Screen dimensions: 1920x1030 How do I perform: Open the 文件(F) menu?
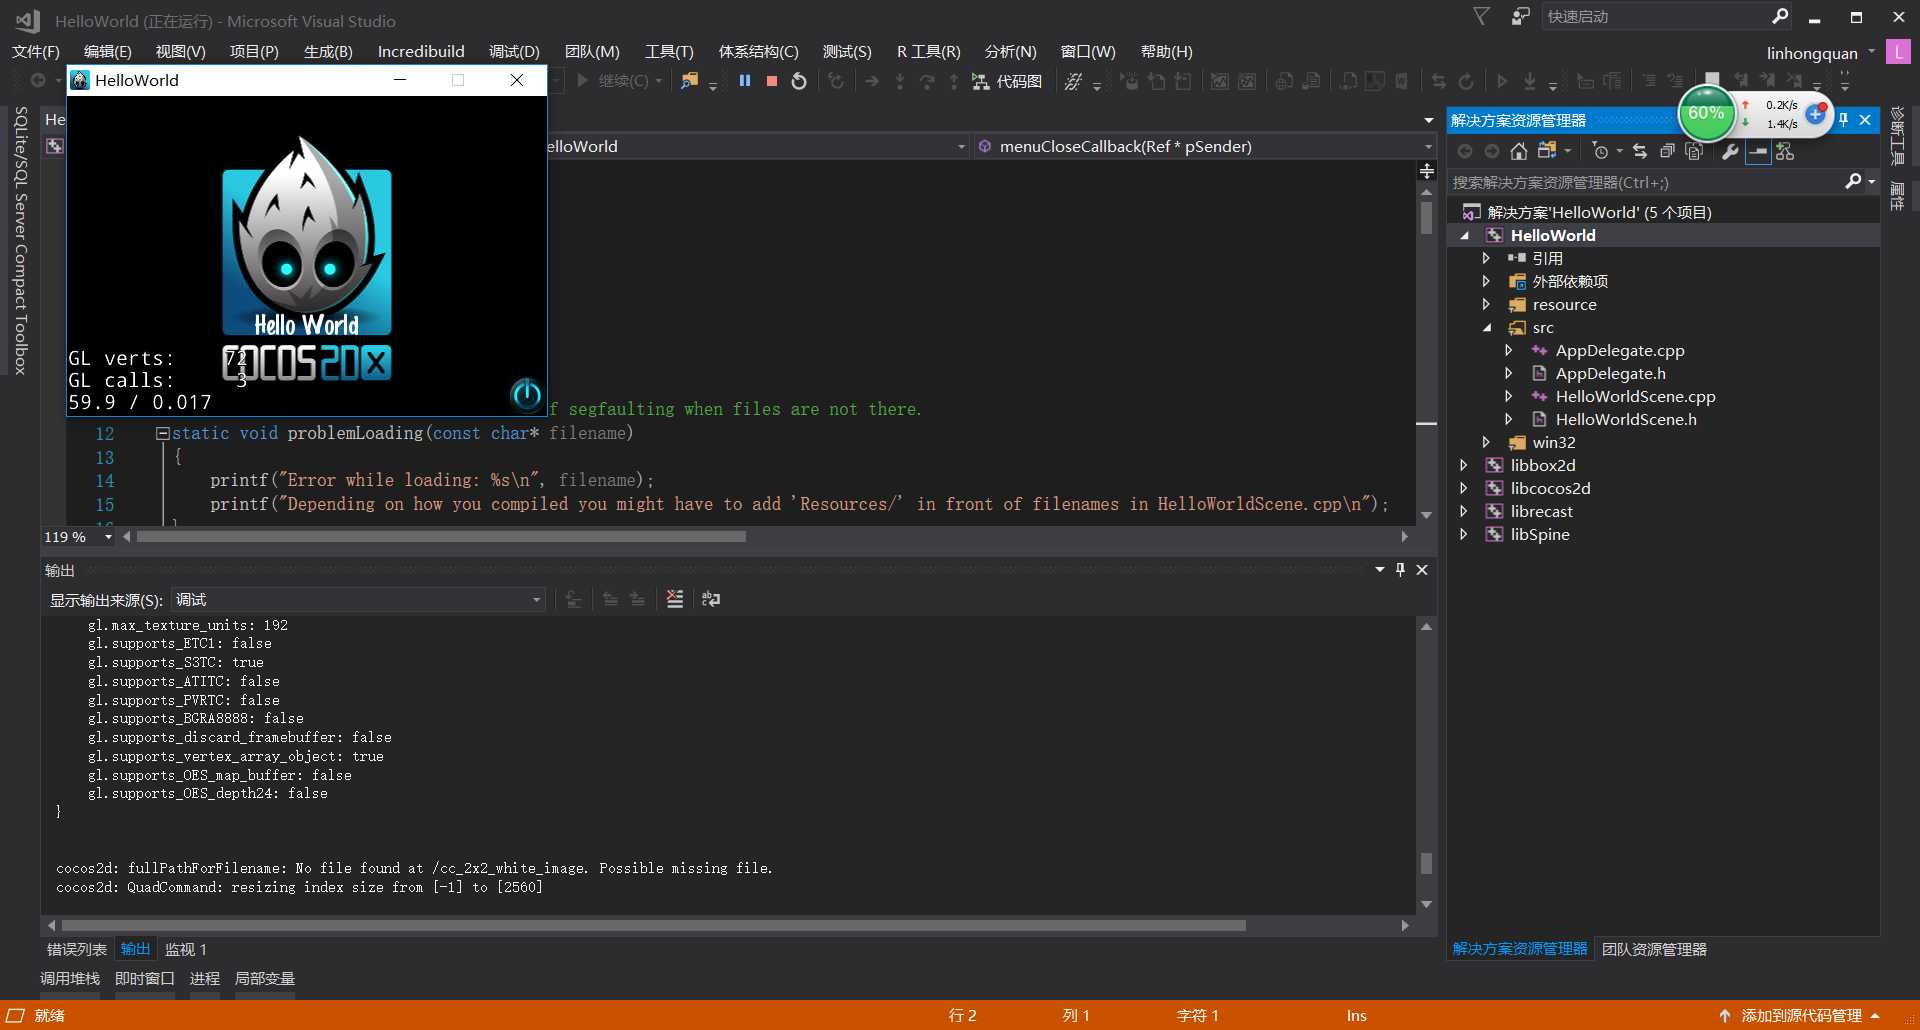[x=36, y=51]
